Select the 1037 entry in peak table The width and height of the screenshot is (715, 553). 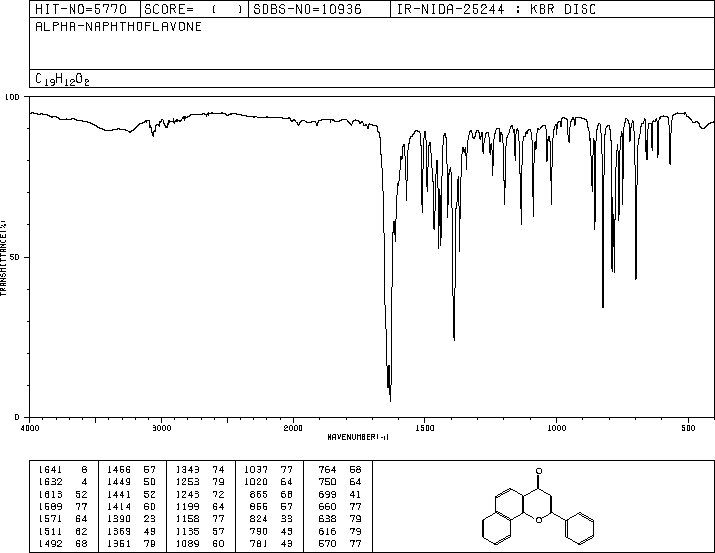click(269, 469)
